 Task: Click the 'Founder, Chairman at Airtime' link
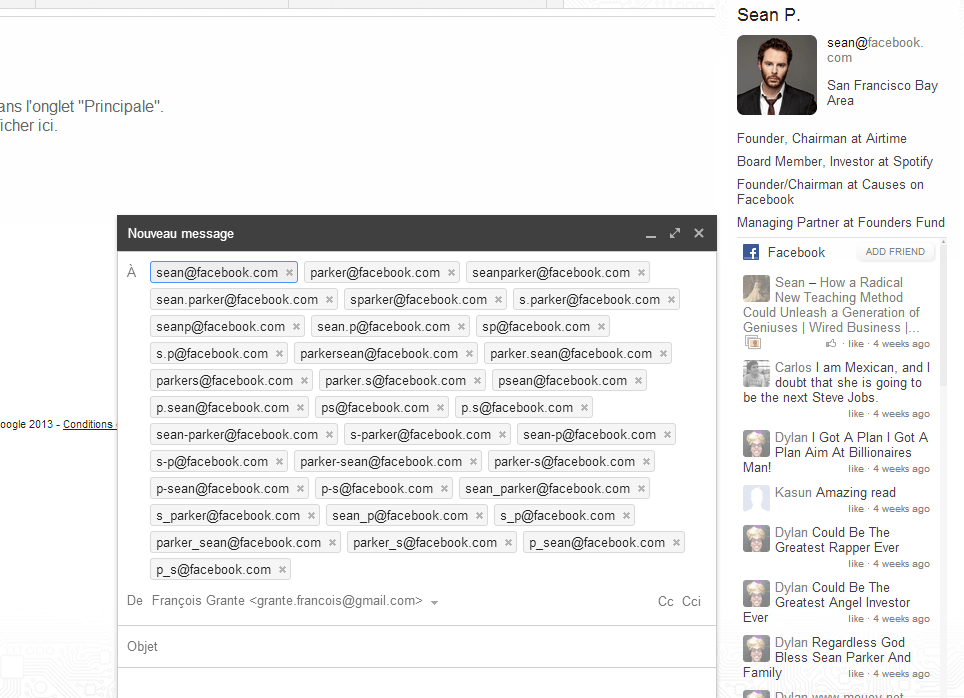pos(821,138)
